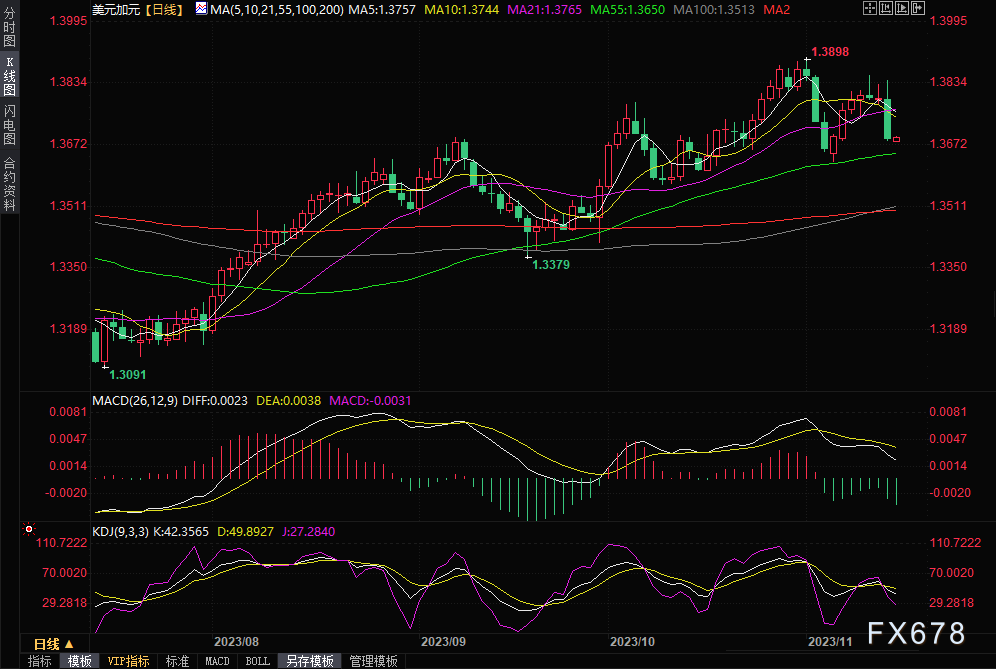Image resolution: width=996 pixels, height=669 pixels.
Task: Select the 指标 bottom tab
Action: 40,661
